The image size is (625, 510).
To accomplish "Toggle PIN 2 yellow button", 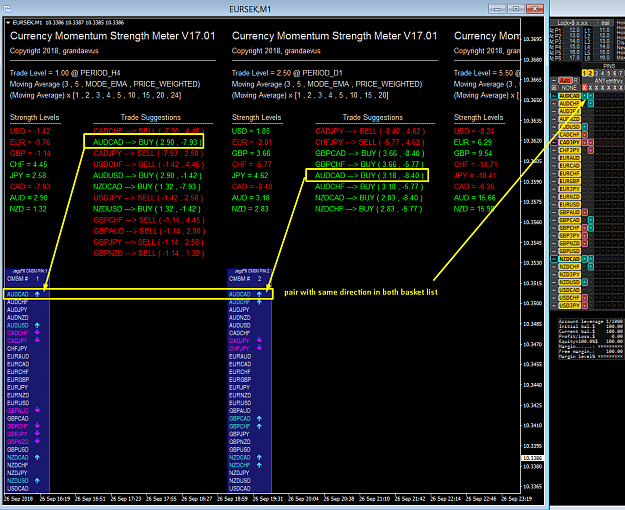I will (x=591, y=73).
